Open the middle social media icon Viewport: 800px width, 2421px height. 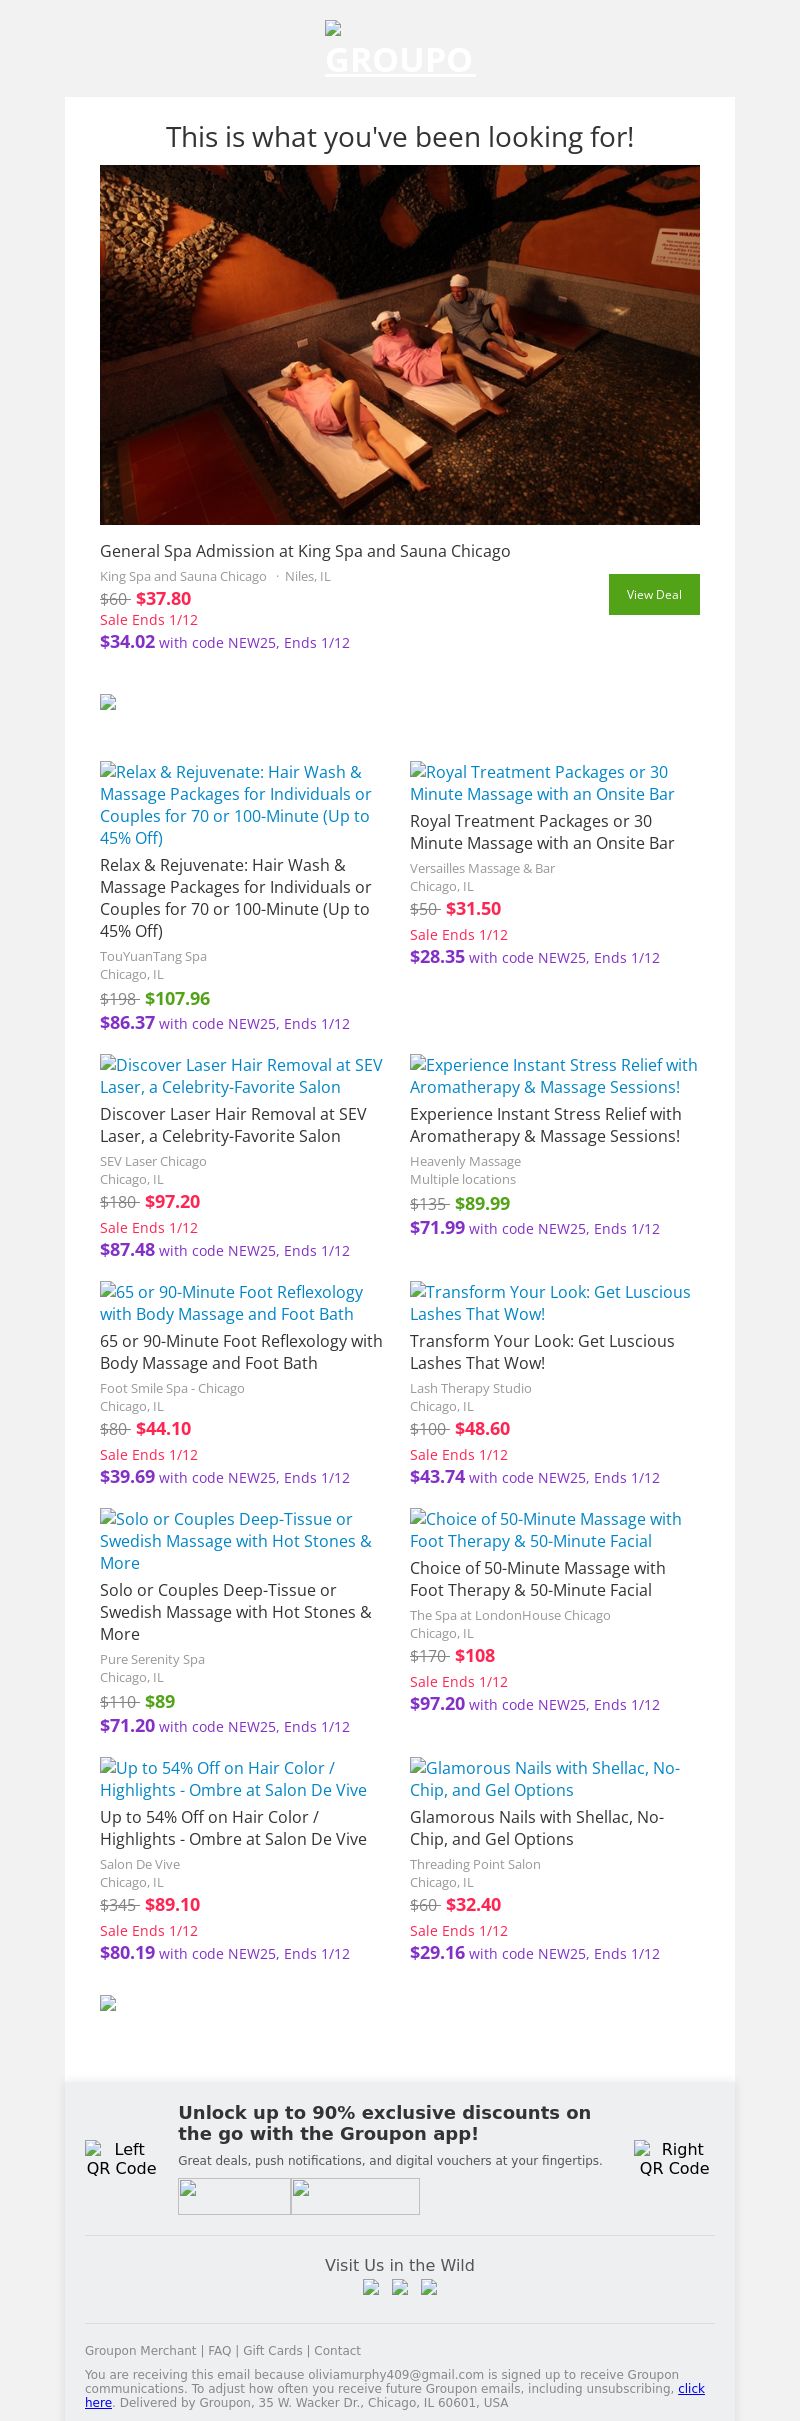tap(400, 2287)
